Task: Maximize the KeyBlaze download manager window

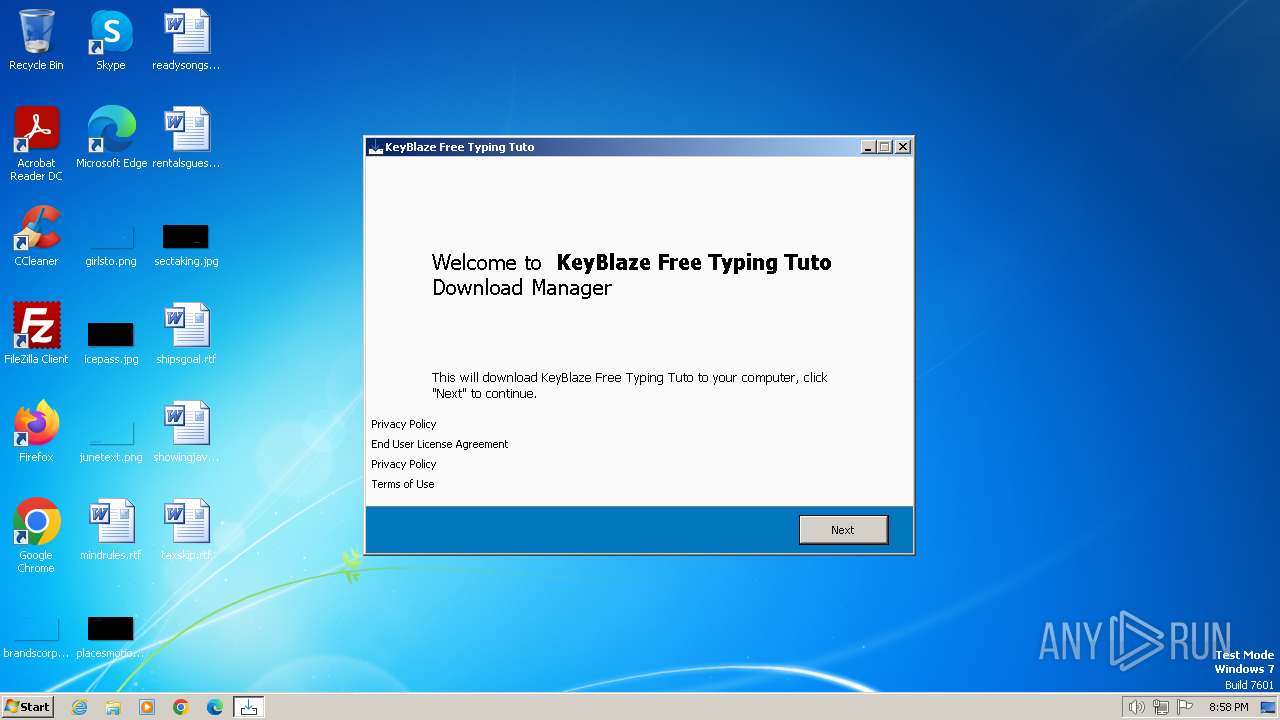Action: pyautogui.click(x=885, y=147)
